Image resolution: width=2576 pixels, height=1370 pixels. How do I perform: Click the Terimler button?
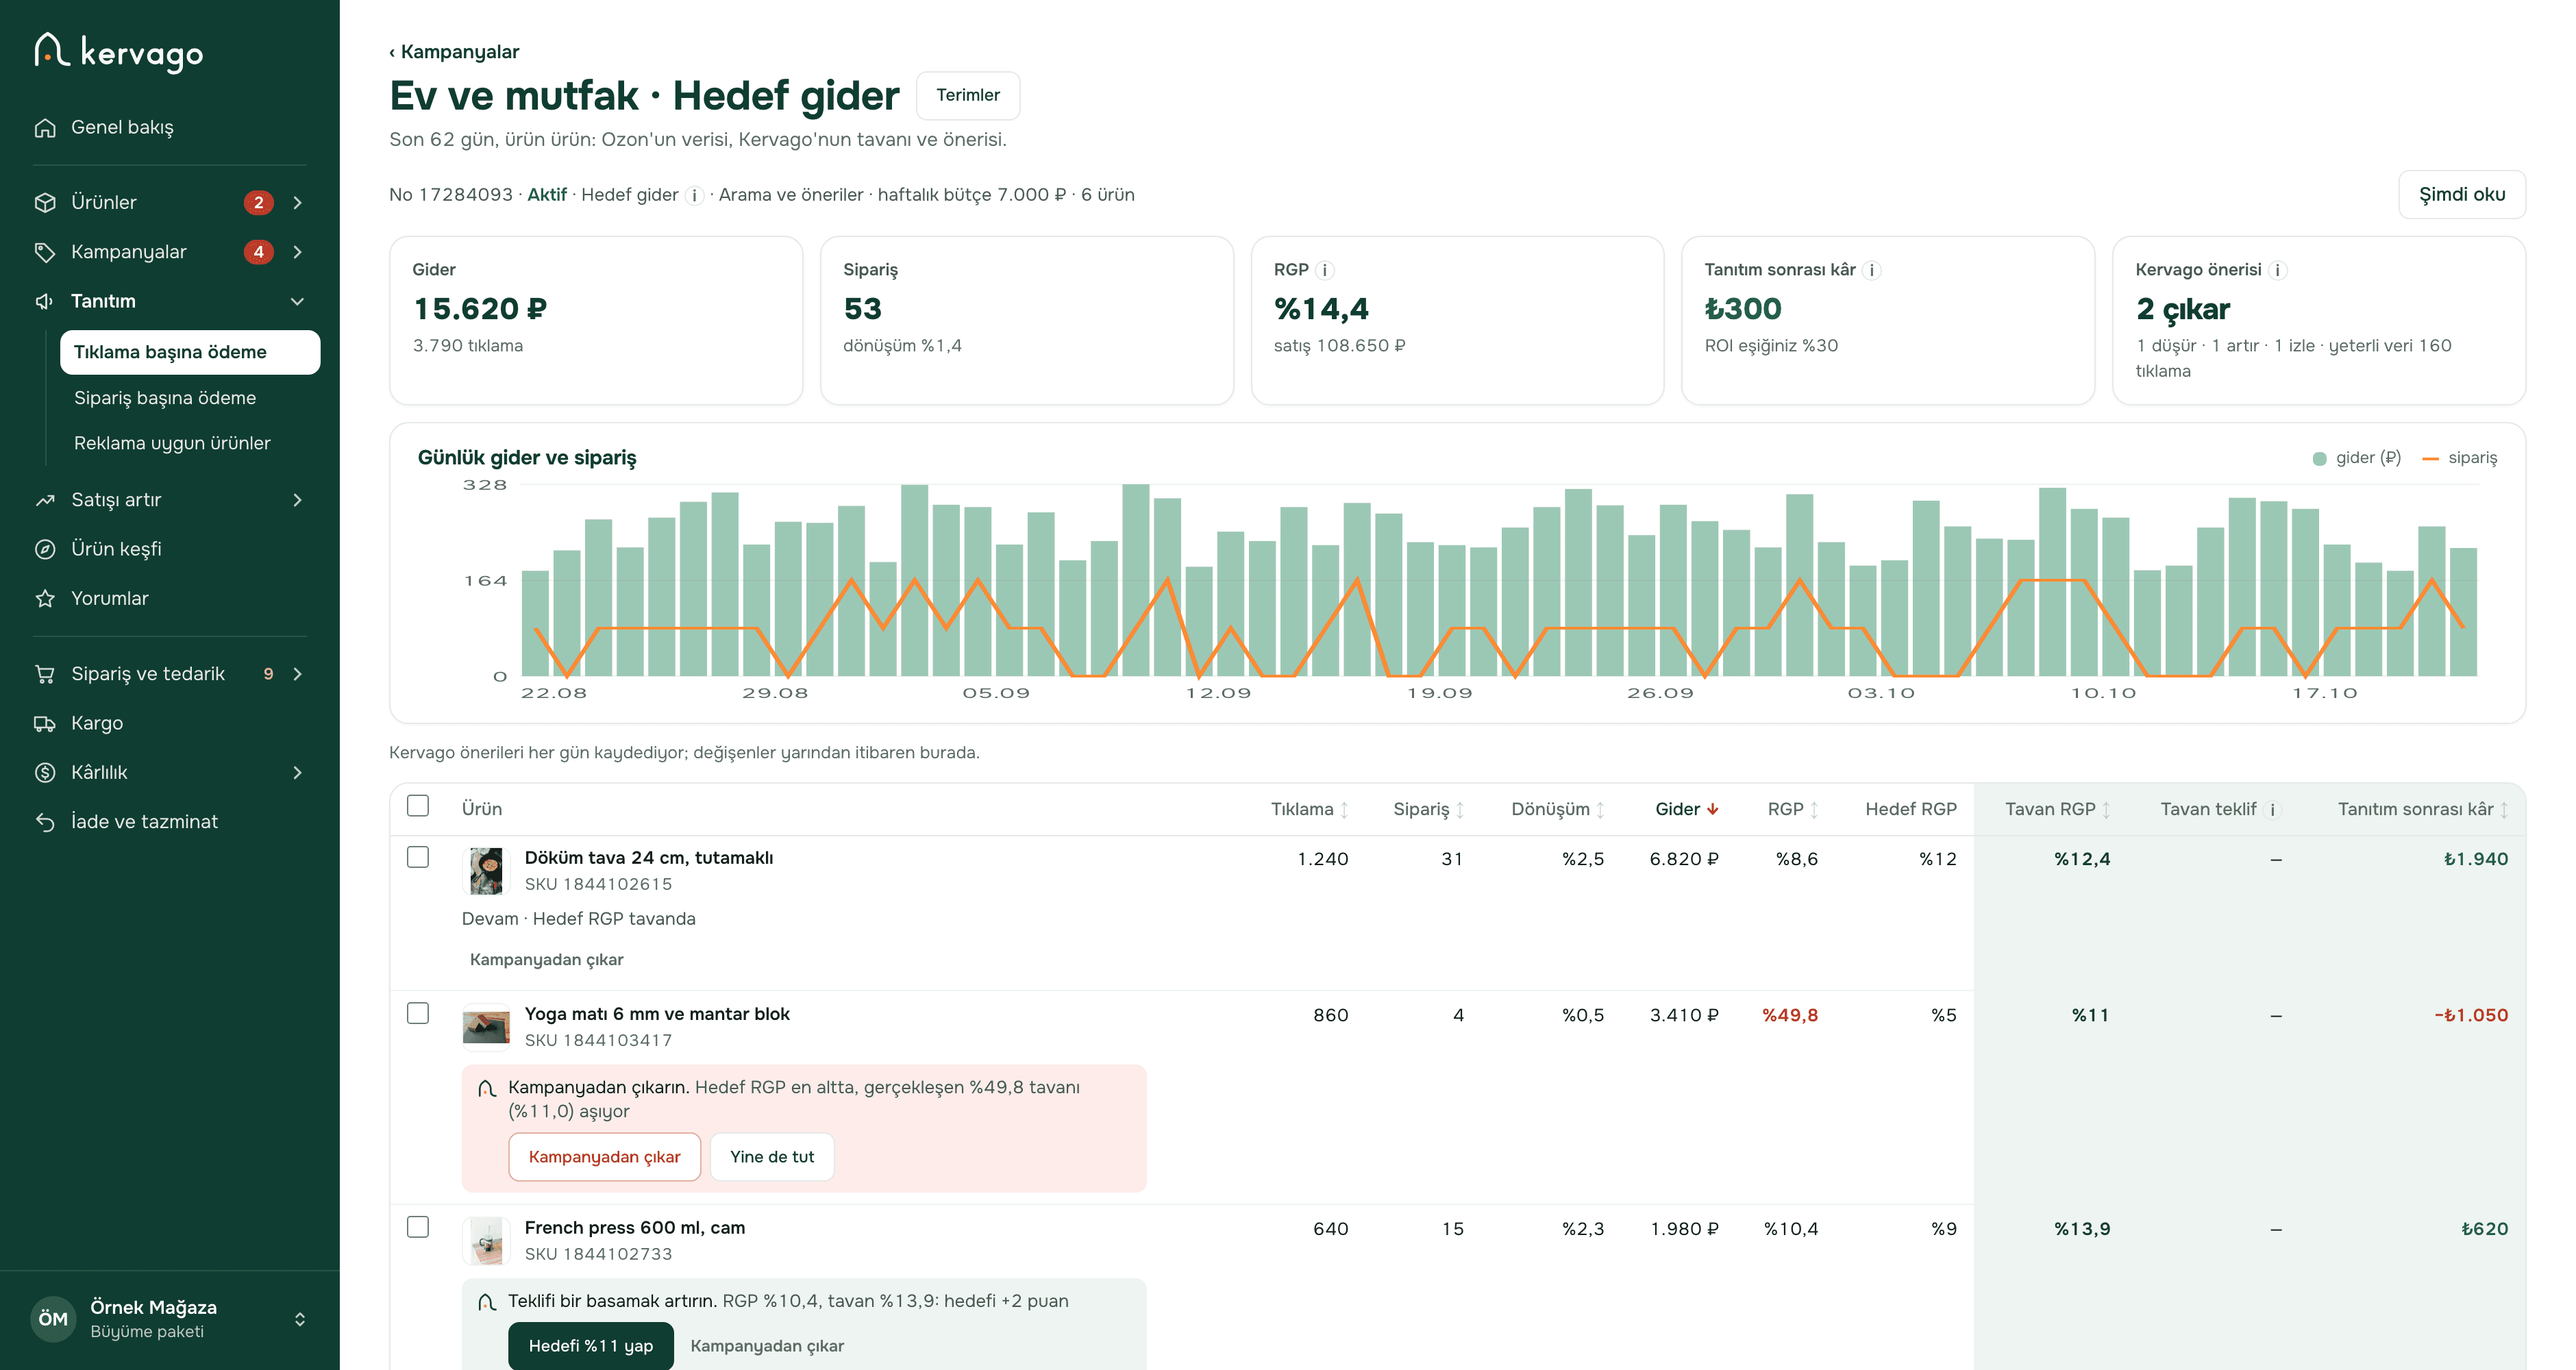[968, 95]
